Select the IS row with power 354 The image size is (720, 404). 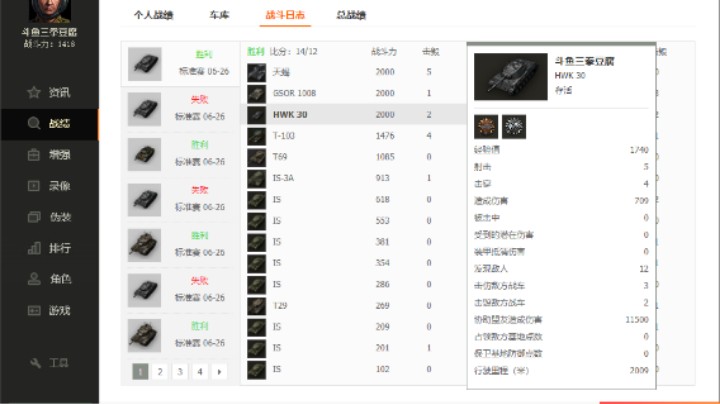tap(354, 264)
